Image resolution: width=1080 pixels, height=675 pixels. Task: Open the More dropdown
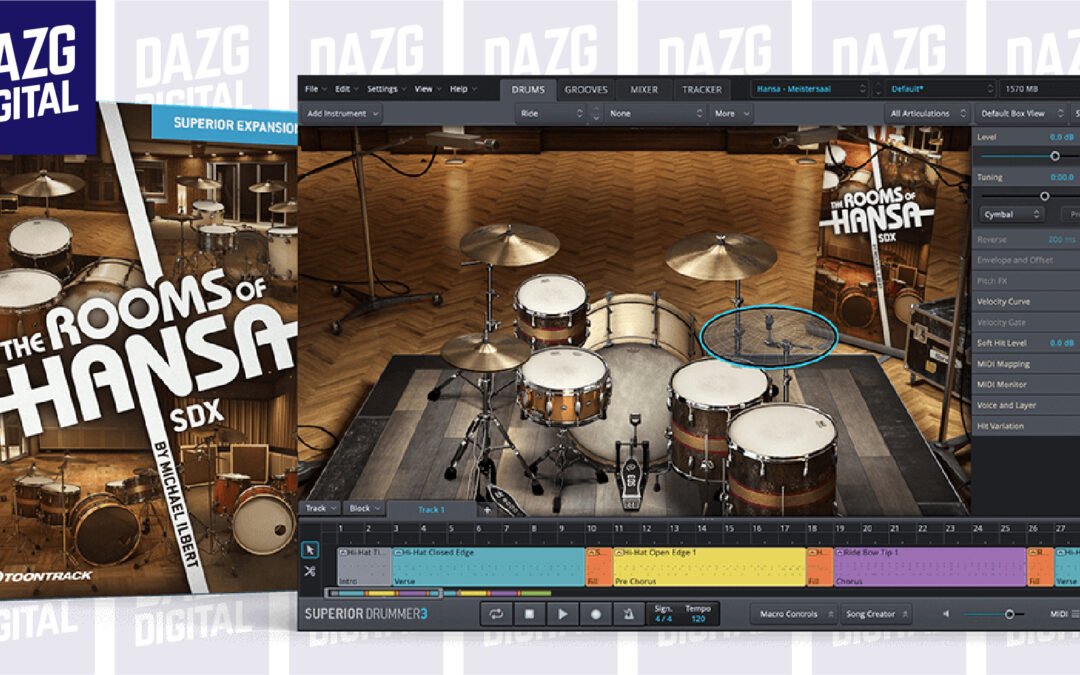pos(731,113)
